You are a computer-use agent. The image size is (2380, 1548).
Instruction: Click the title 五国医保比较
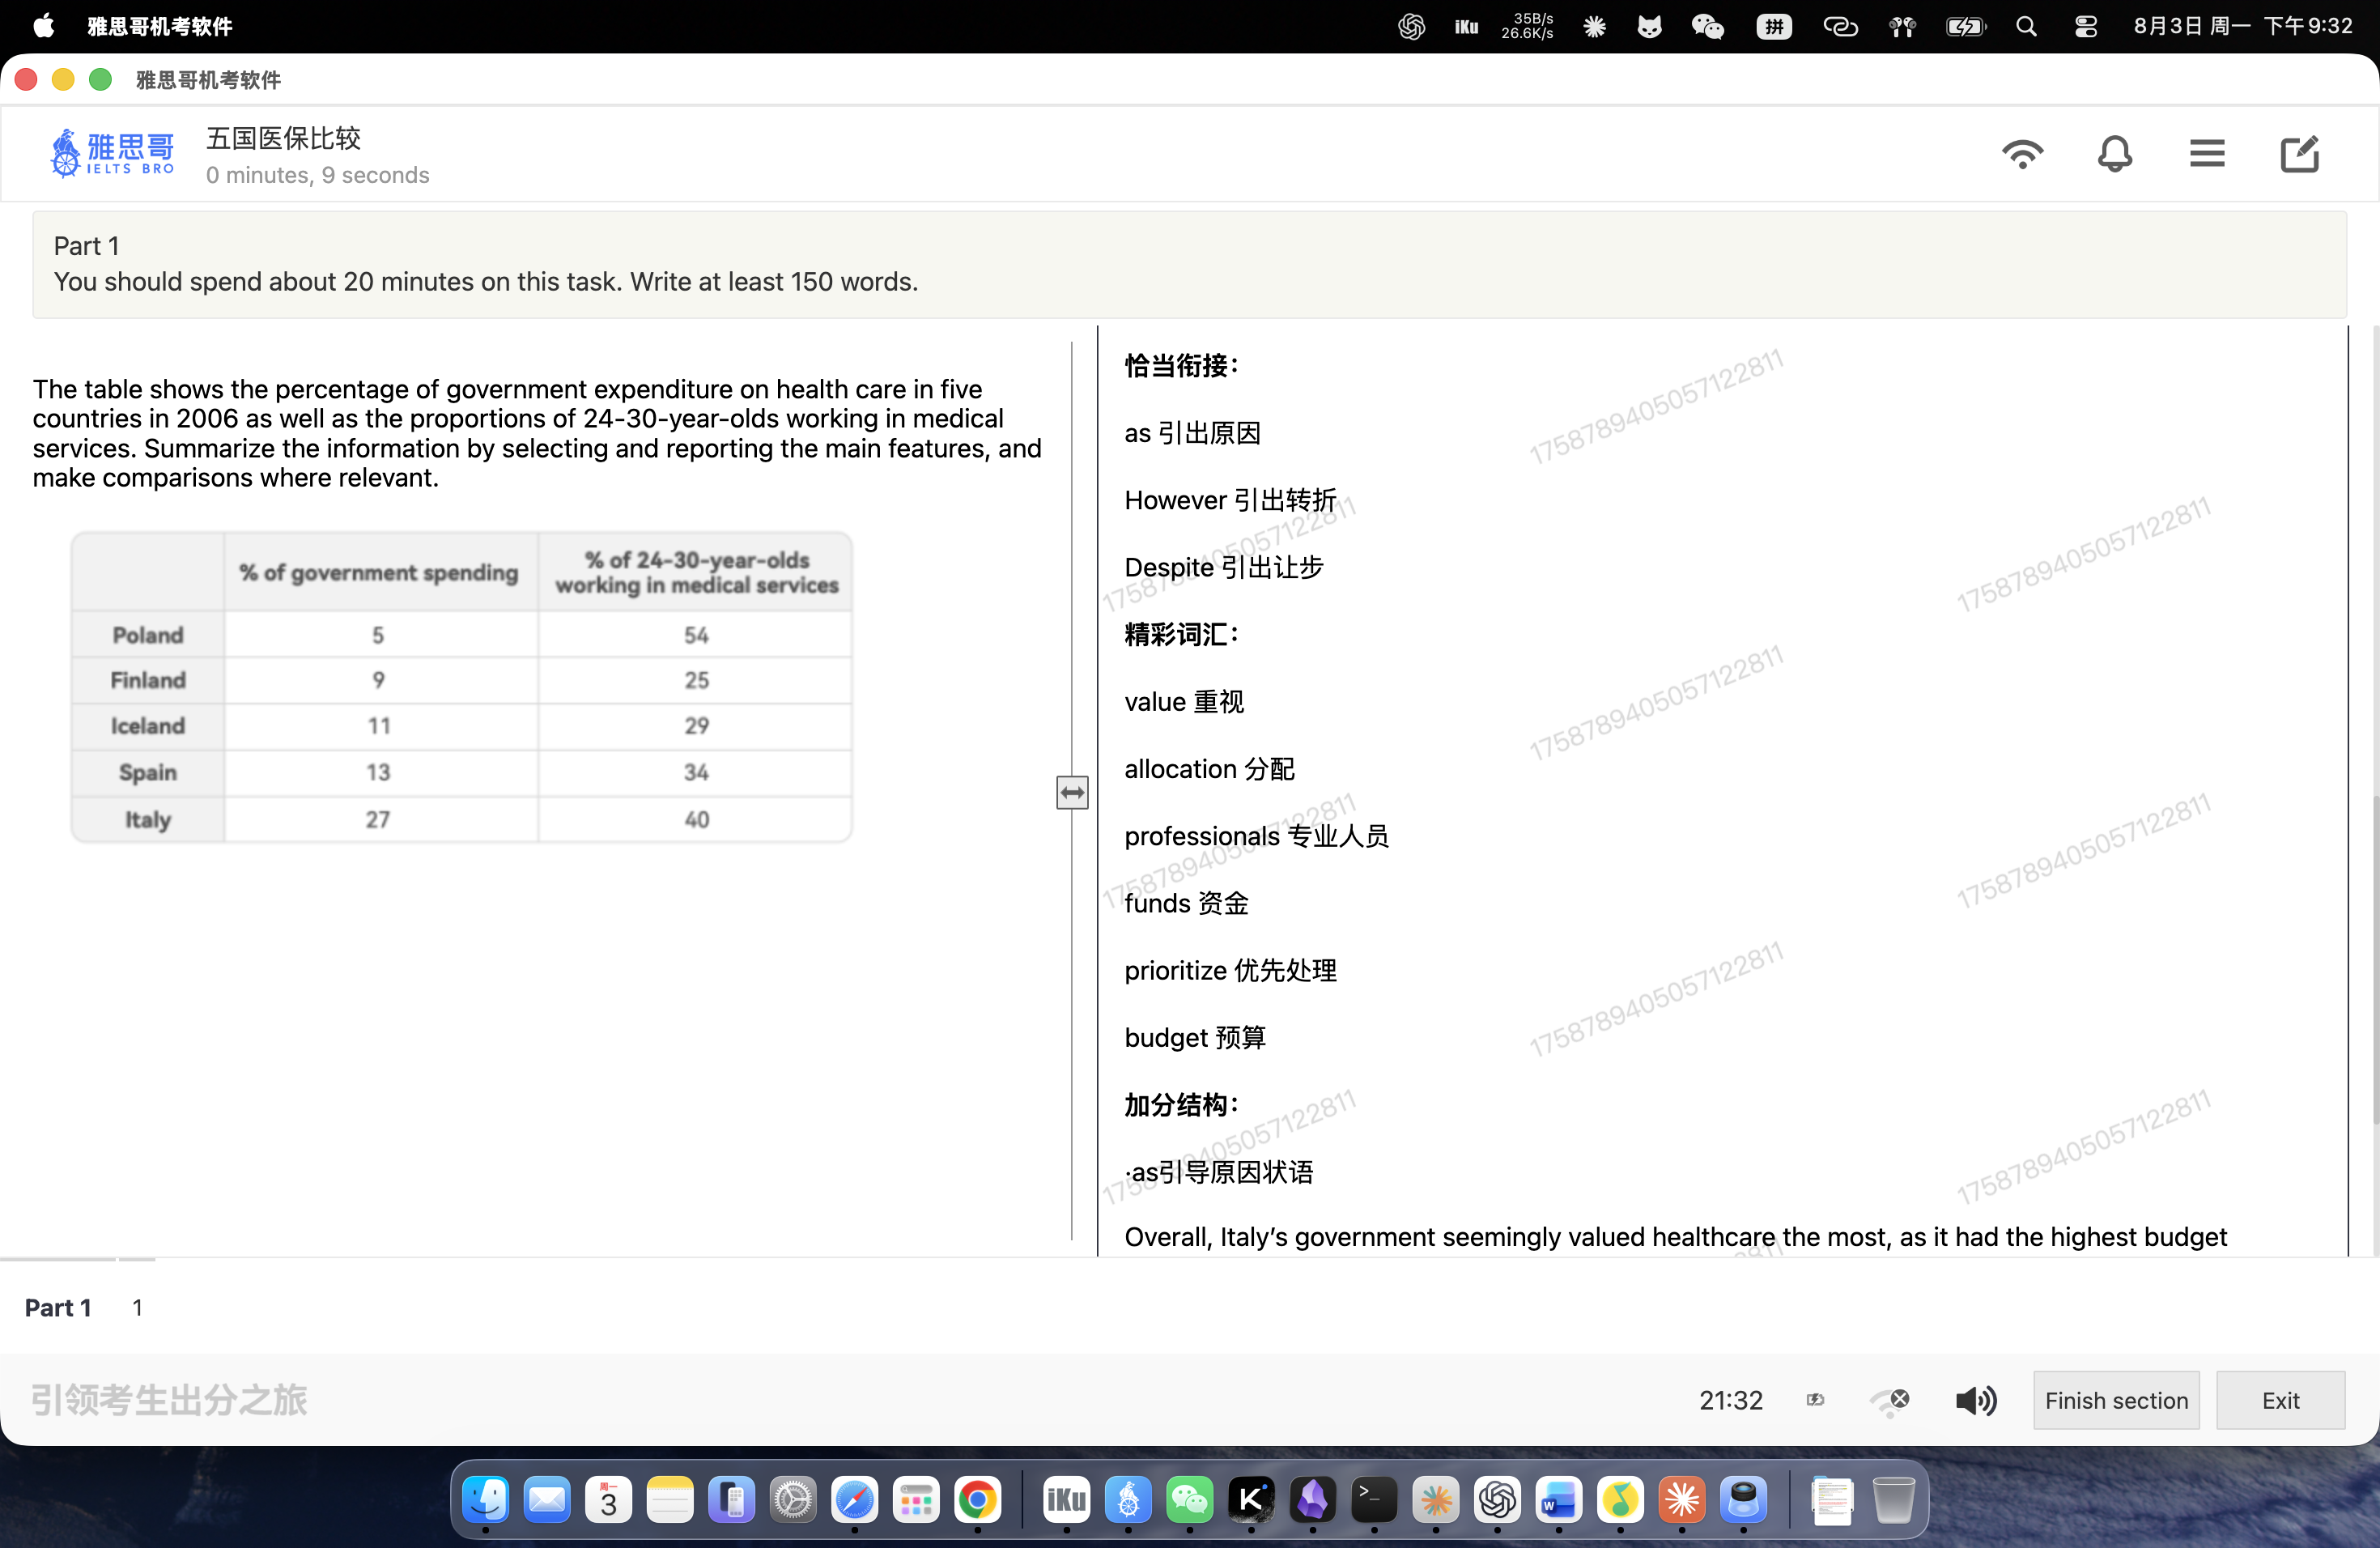click(x=283, y=138)
